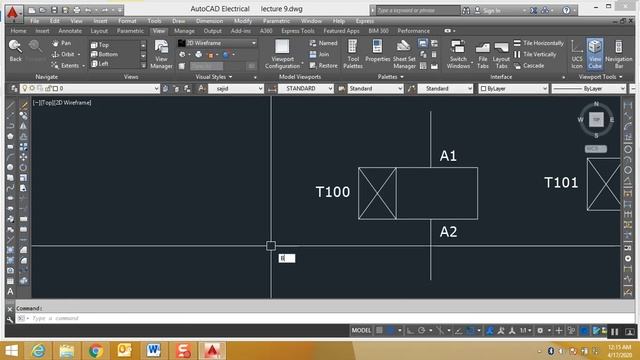Viewport: 640px width, 360px height.
Task: Open the Express Tools tab
Action: 298,31
